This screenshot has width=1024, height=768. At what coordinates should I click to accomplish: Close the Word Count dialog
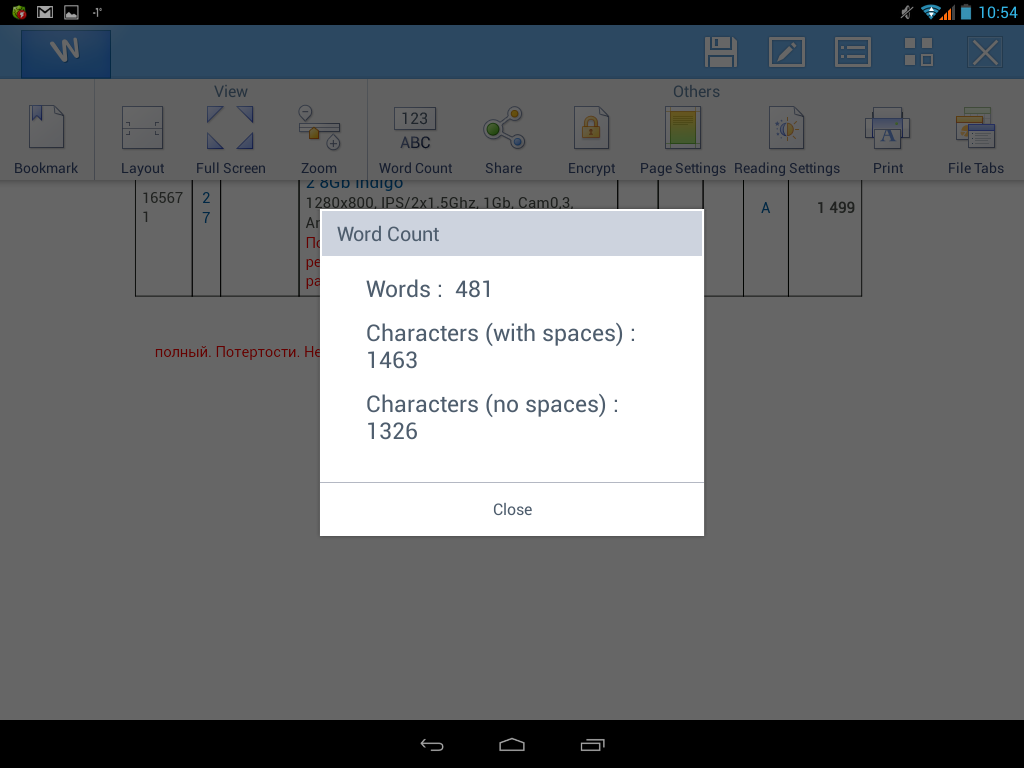(x=512, y=510)
